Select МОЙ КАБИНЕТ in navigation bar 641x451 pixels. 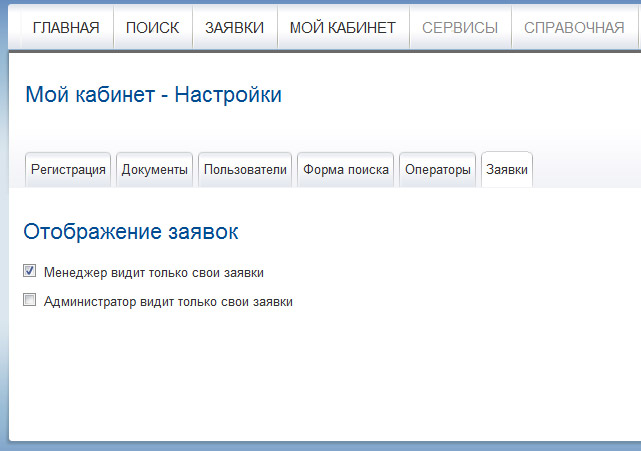(343, 28)
